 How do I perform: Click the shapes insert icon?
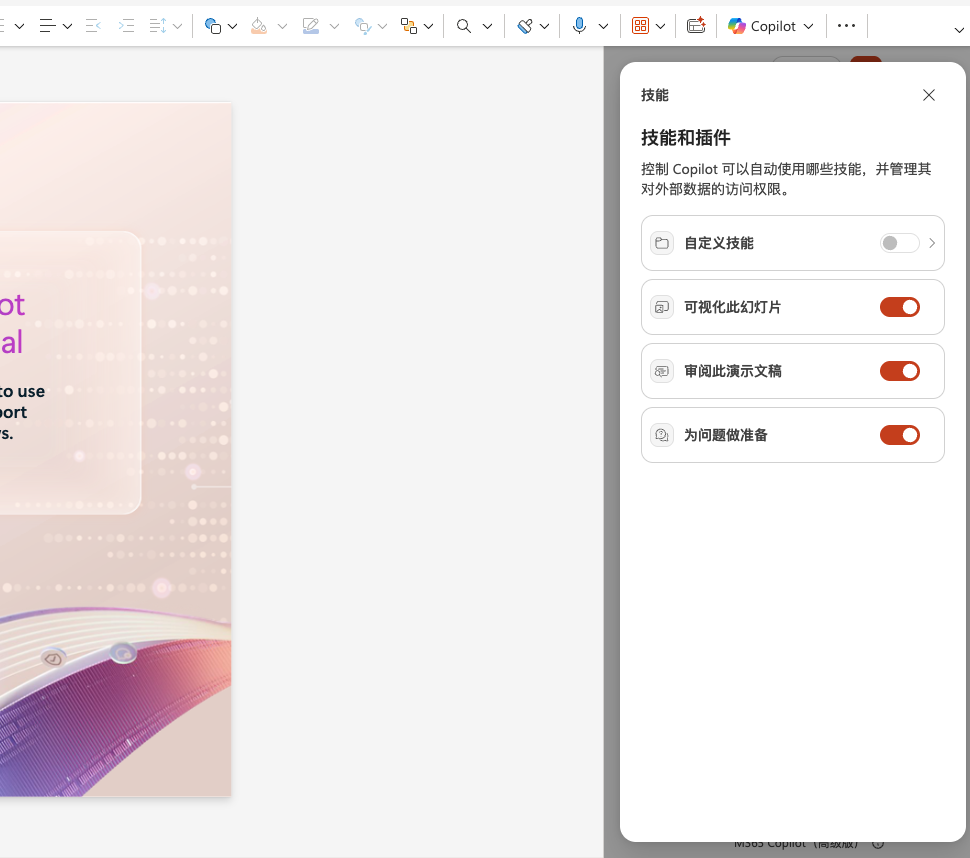[213, 26]
